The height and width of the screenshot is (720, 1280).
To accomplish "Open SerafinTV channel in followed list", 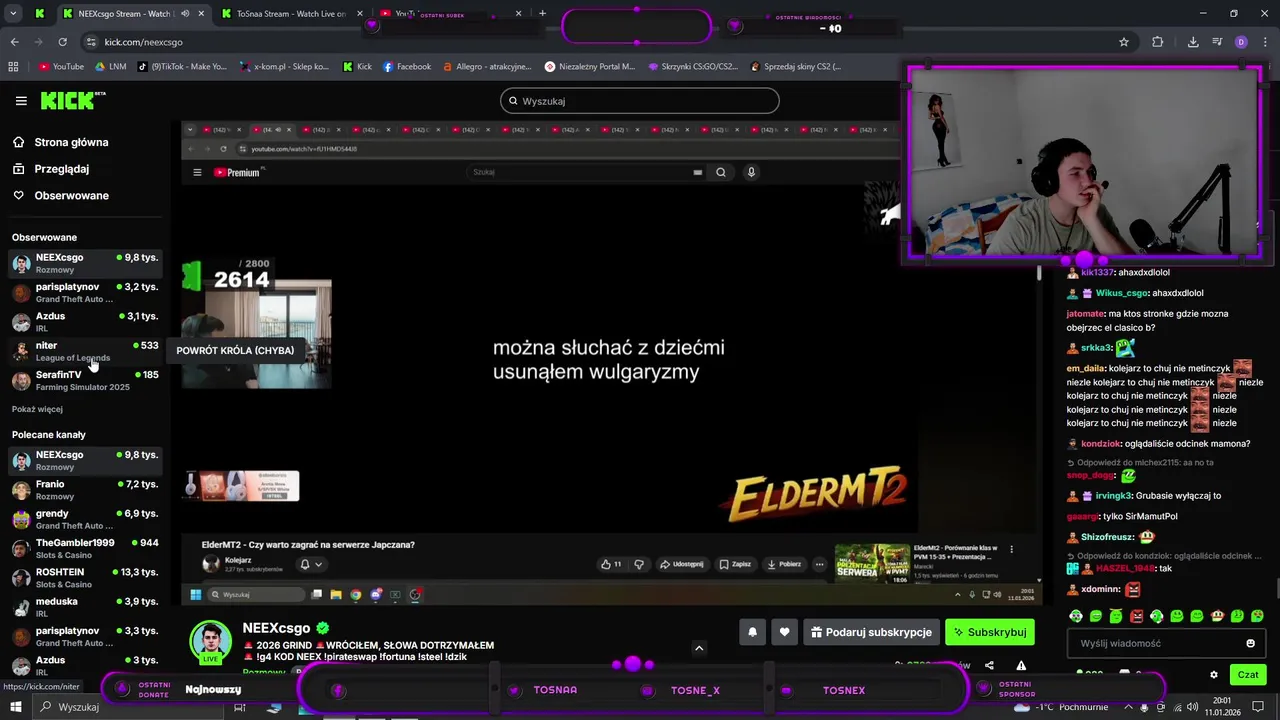I will [84, 380].
